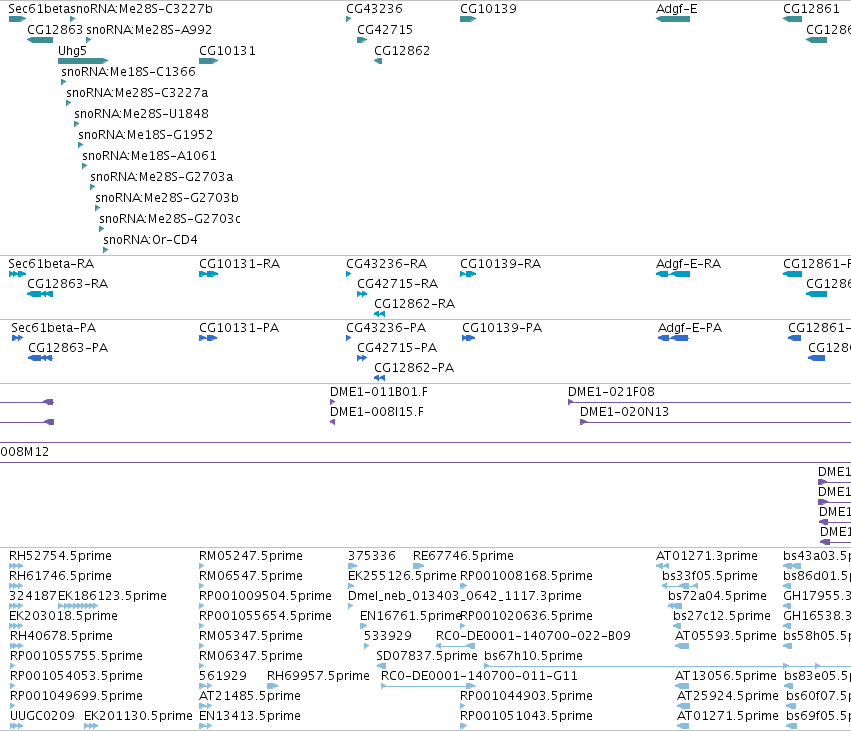Click the CG12862-PA protein label

point(414,368)
